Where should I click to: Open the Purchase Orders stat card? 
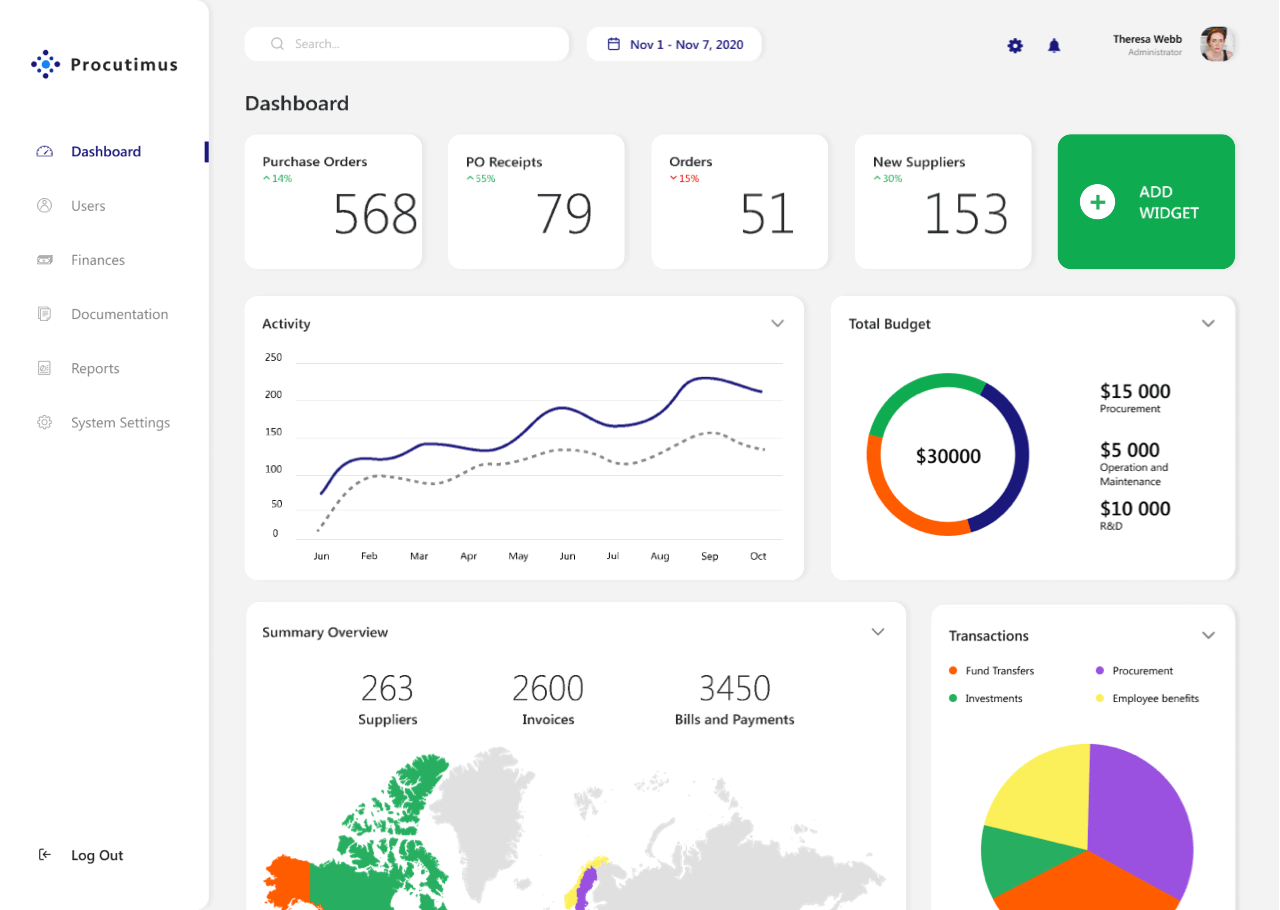pos(333,202)
